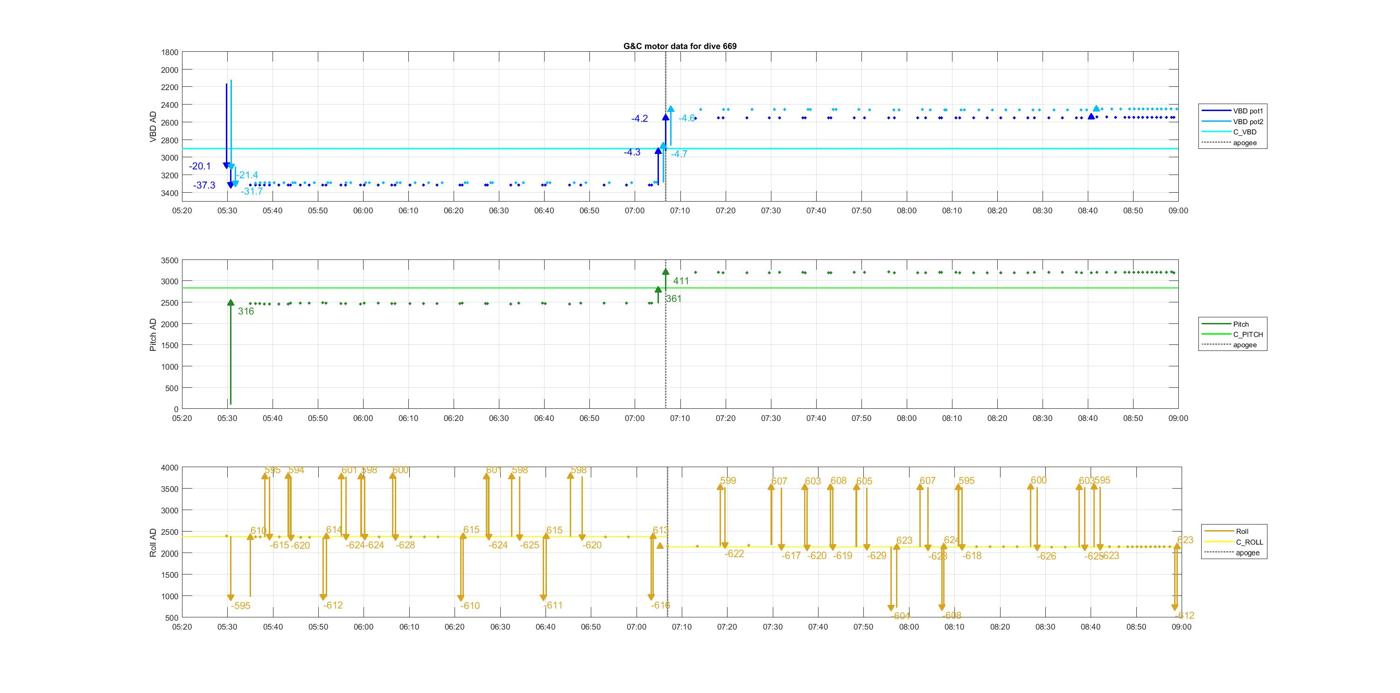The width and height of the screenshot is (1400, 693).
Task: Click the '-617' roll data label
Action: point(792,556)
